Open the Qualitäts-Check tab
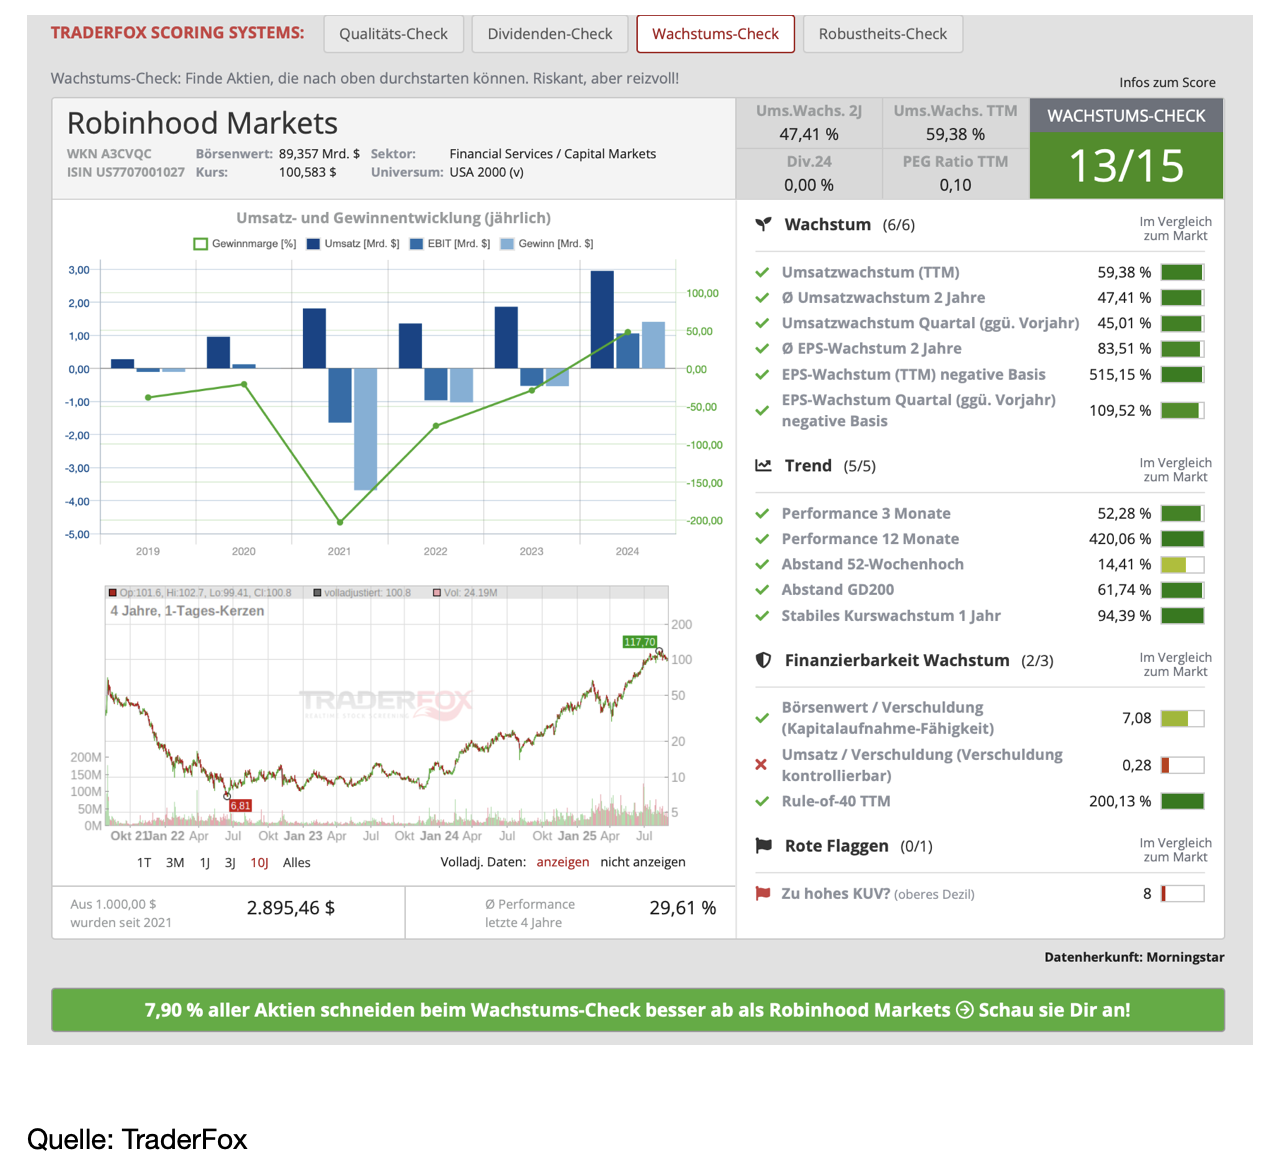This screenshot has height=1164, width=1268. click(x=393, y=34)
